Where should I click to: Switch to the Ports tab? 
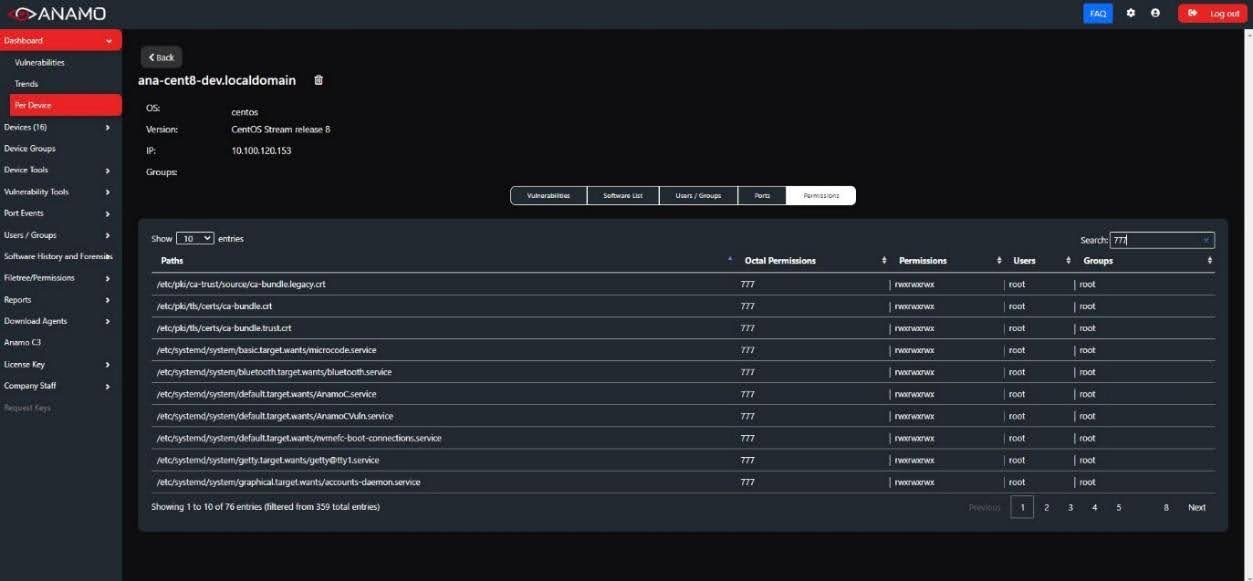coord(762,196)
